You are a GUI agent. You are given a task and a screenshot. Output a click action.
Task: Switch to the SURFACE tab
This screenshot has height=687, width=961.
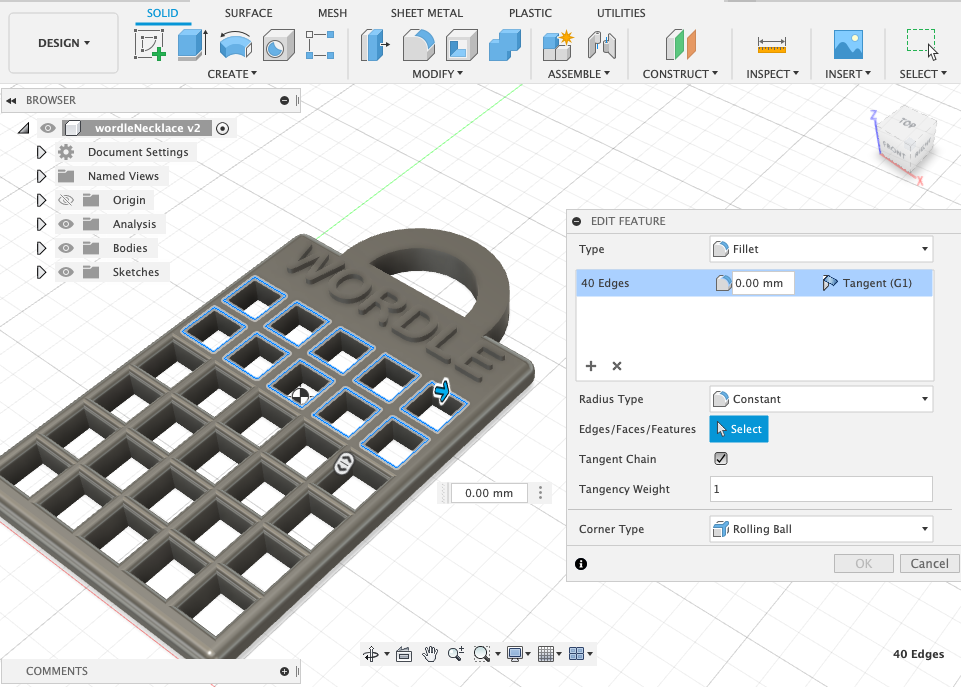pyautogui.click(x=248, y=13)
